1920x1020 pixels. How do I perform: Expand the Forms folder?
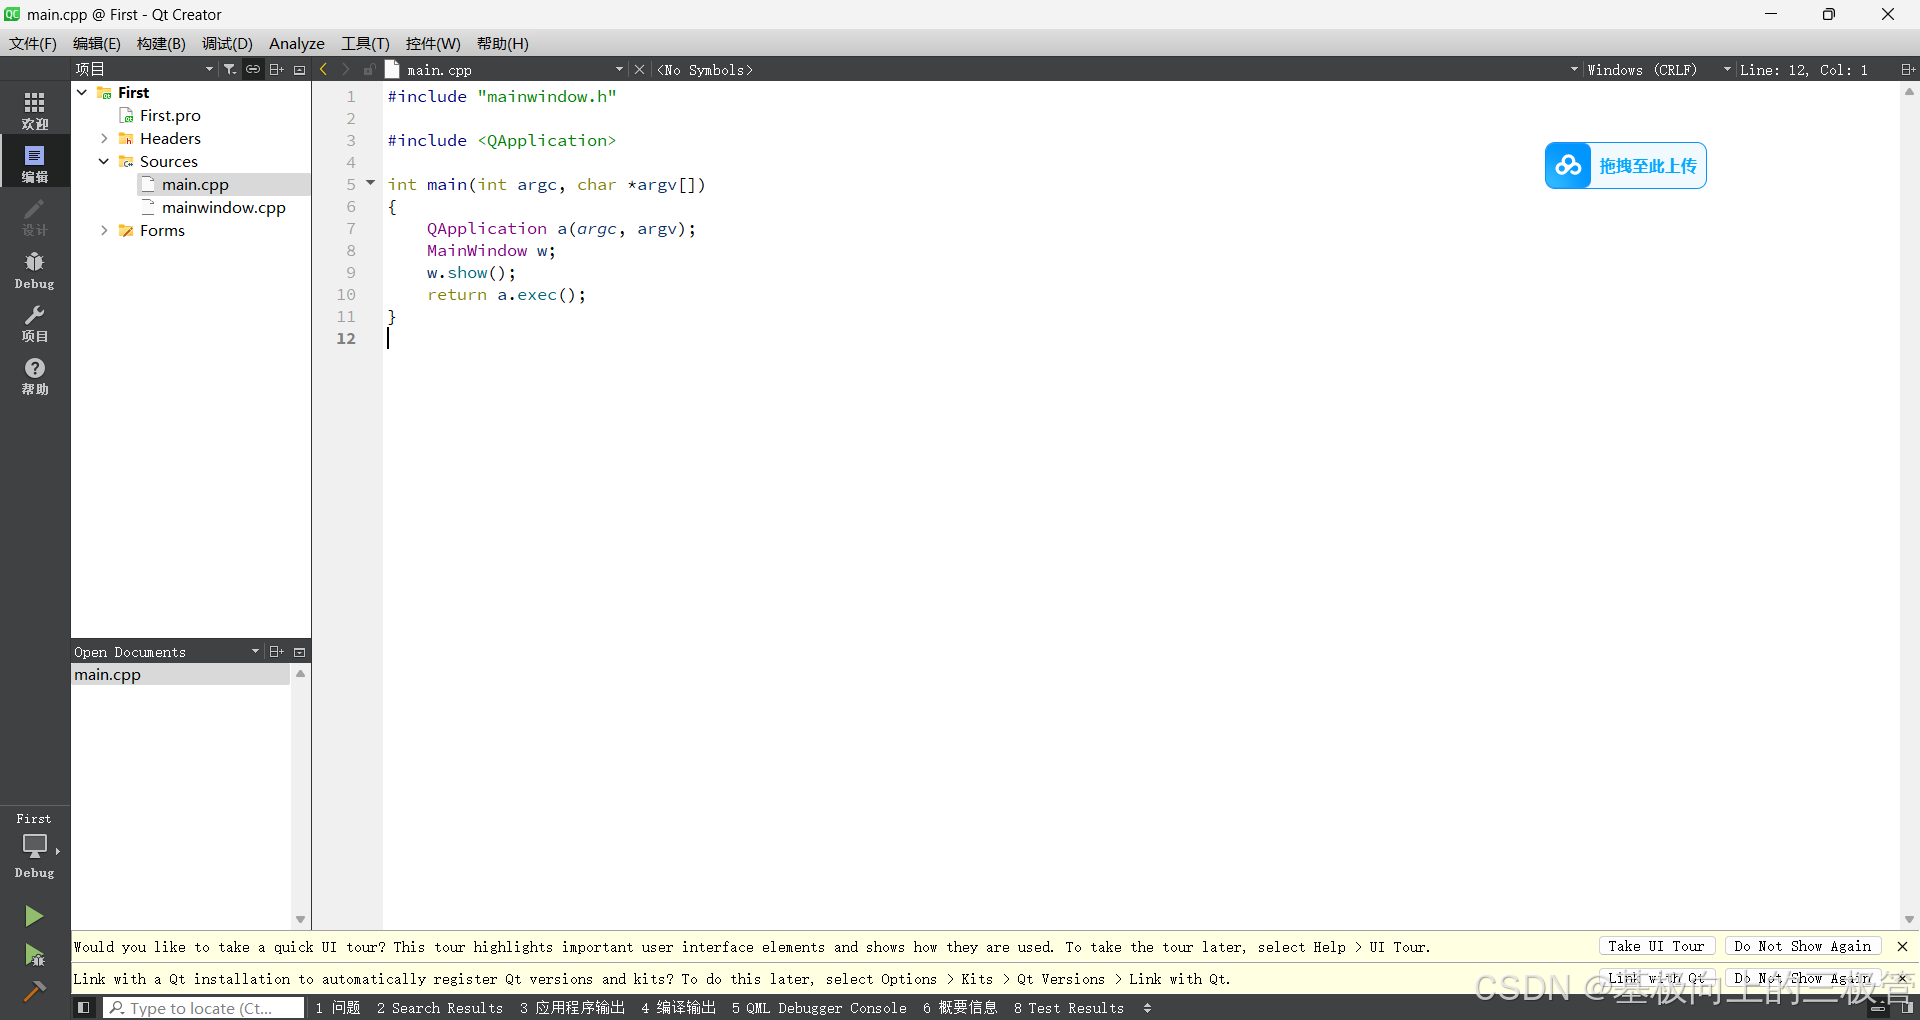104,230
